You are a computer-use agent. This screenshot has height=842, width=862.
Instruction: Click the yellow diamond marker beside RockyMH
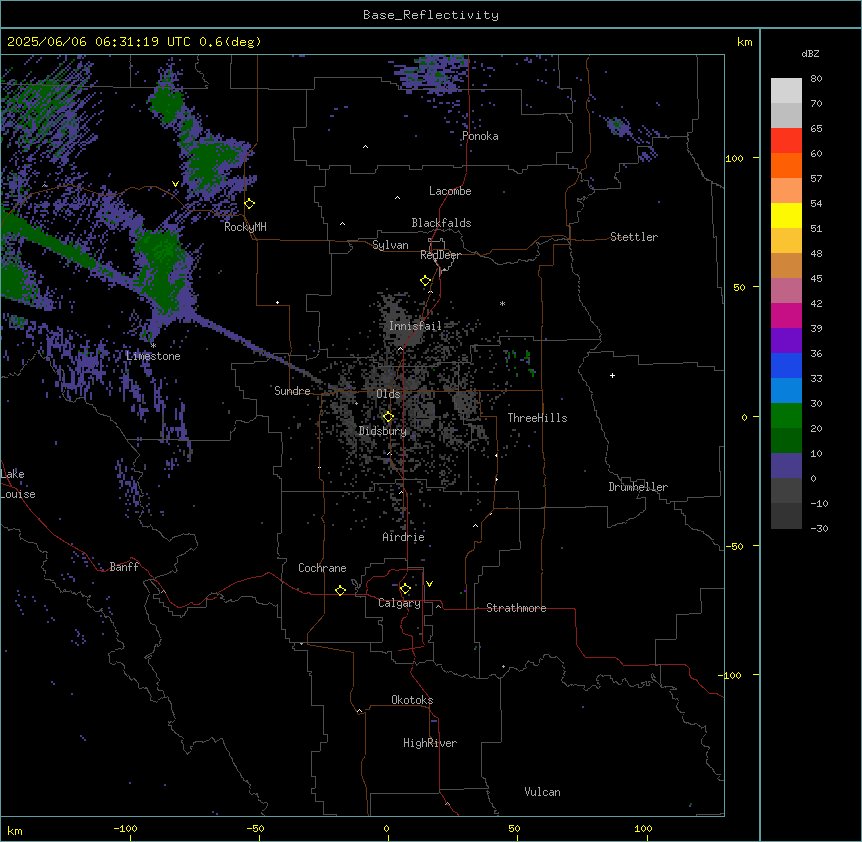point(250,203)
